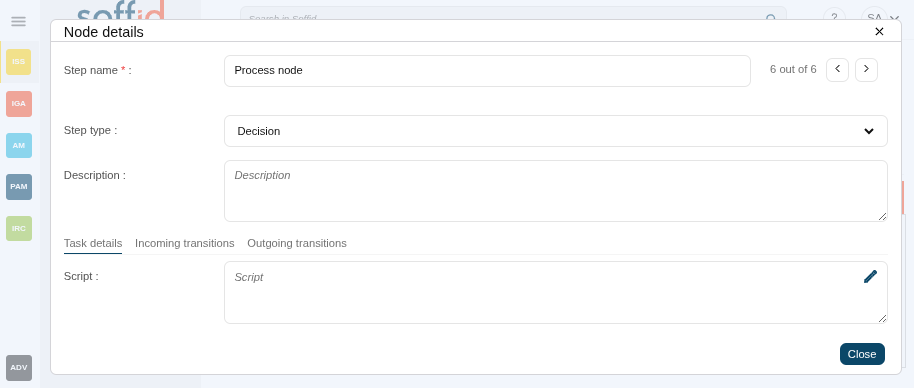
Task: Open the ADV sidebar module icon
Action: pyautogui.click(x=19, y=368)
